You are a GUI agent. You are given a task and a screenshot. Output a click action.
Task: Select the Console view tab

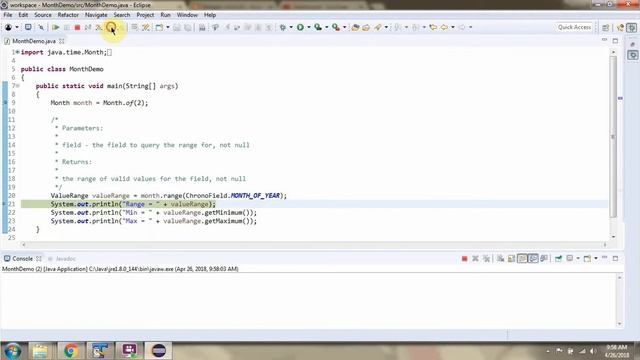click(x=22, y=259)
